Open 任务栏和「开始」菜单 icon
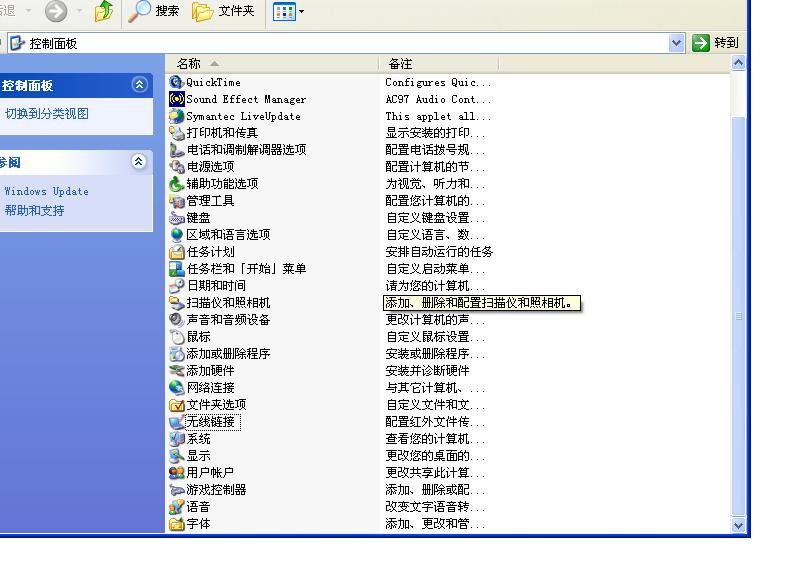 176,268
